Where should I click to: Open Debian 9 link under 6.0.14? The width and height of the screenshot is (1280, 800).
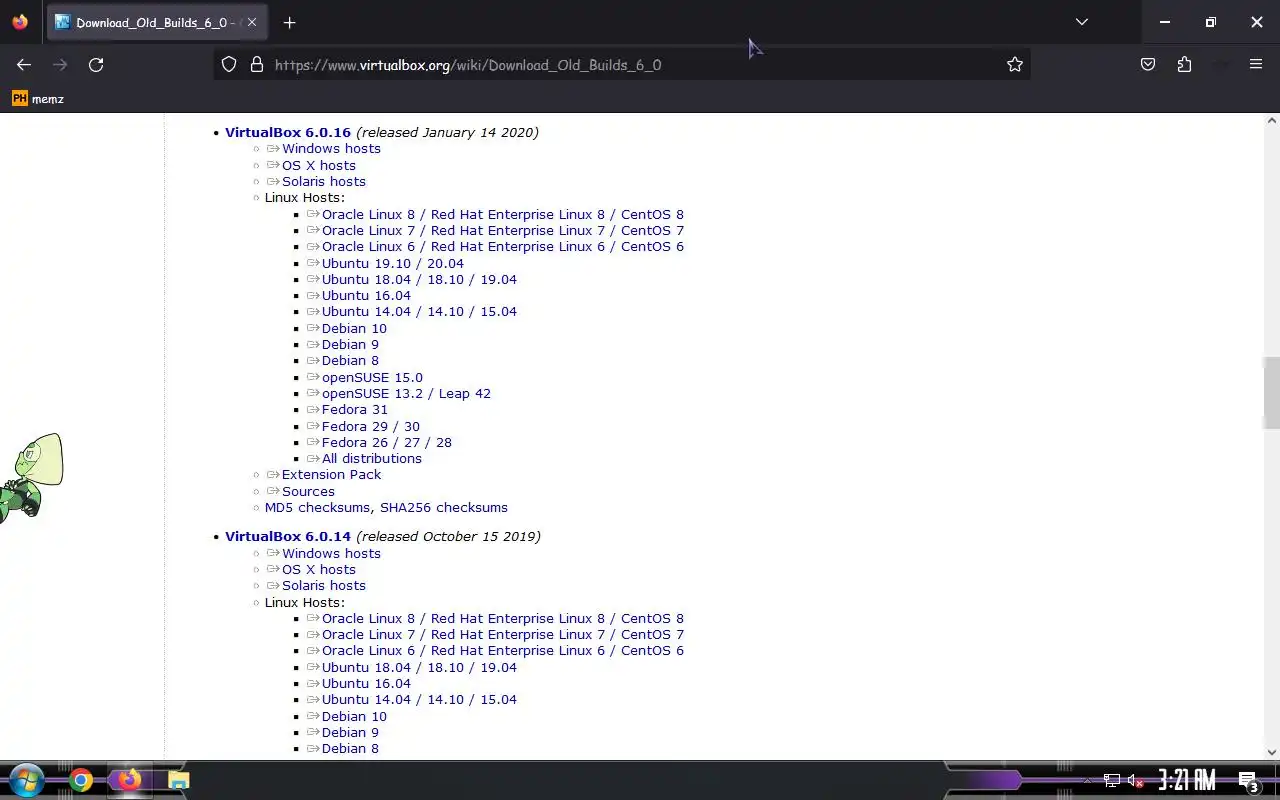point(350,732)
